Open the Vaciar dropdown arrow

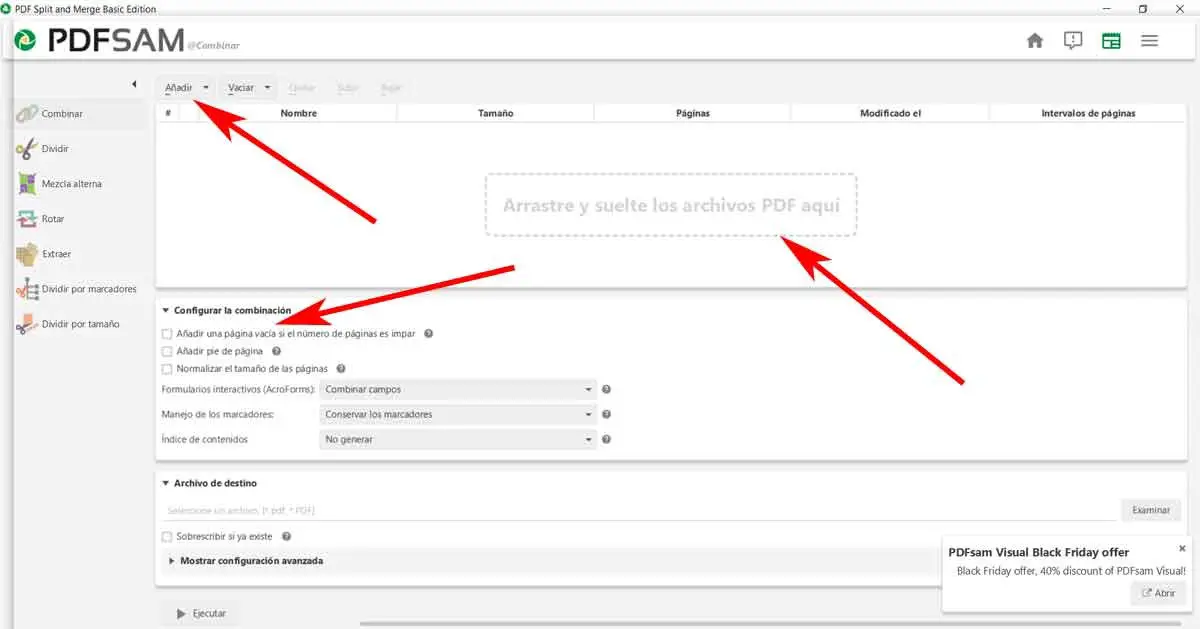(x=267, y=88)
